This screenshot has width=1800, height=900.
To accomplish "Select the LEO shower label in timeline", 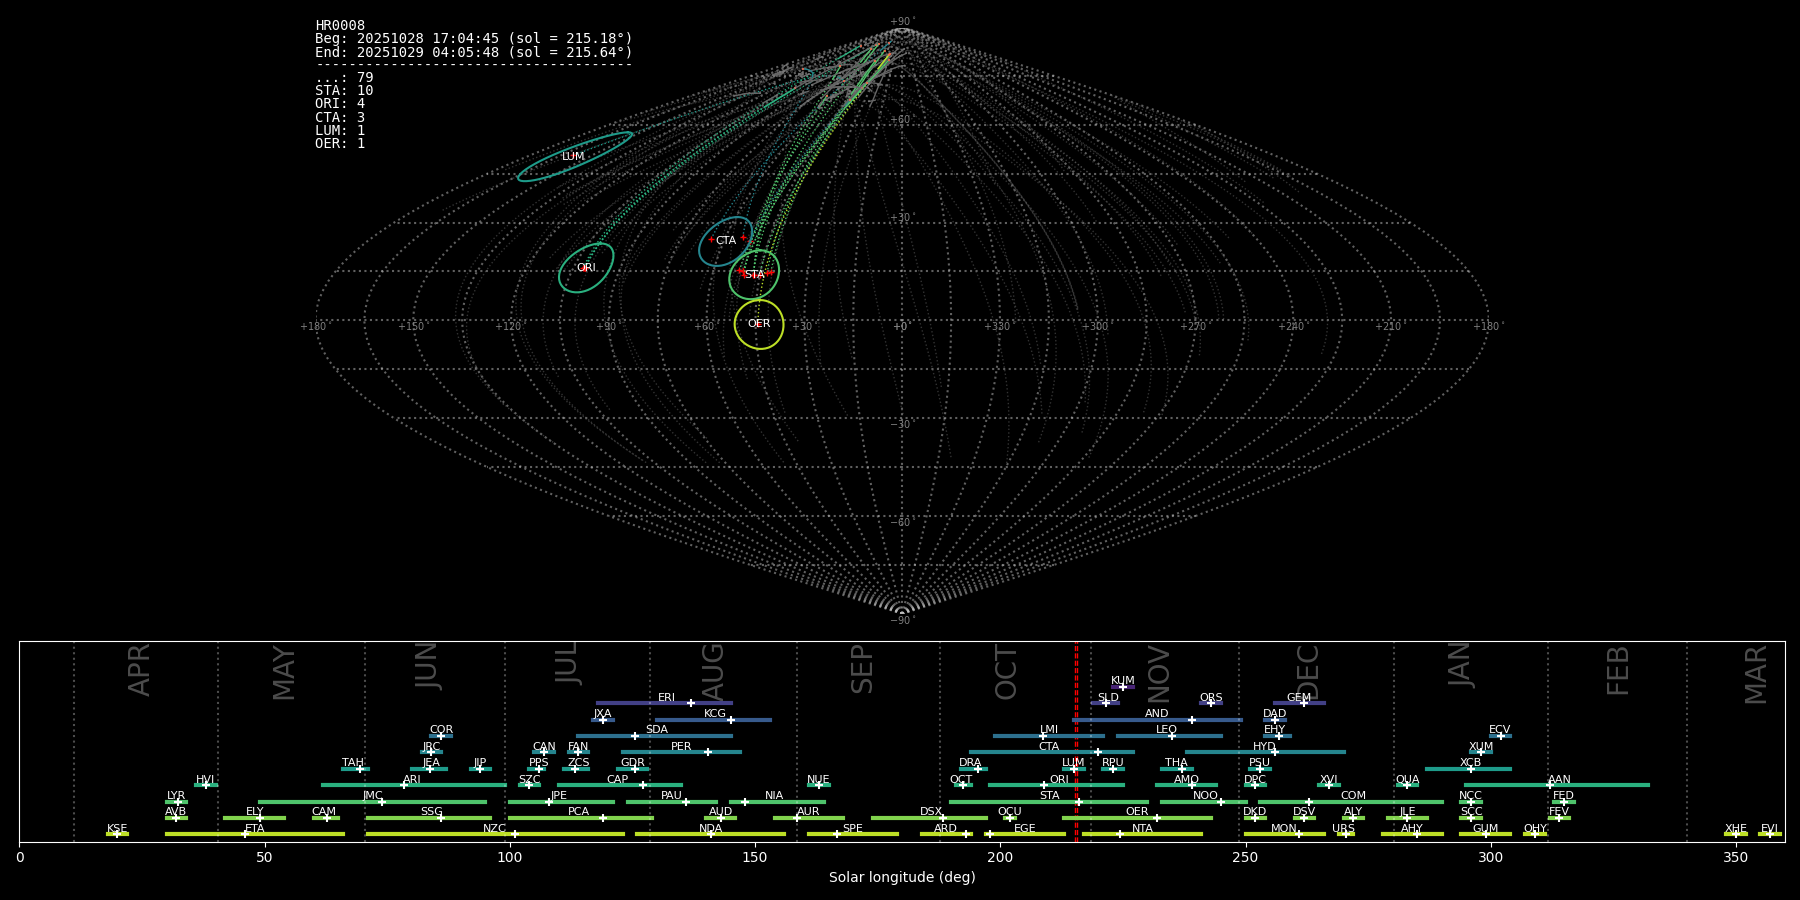I will [1166, 730].
